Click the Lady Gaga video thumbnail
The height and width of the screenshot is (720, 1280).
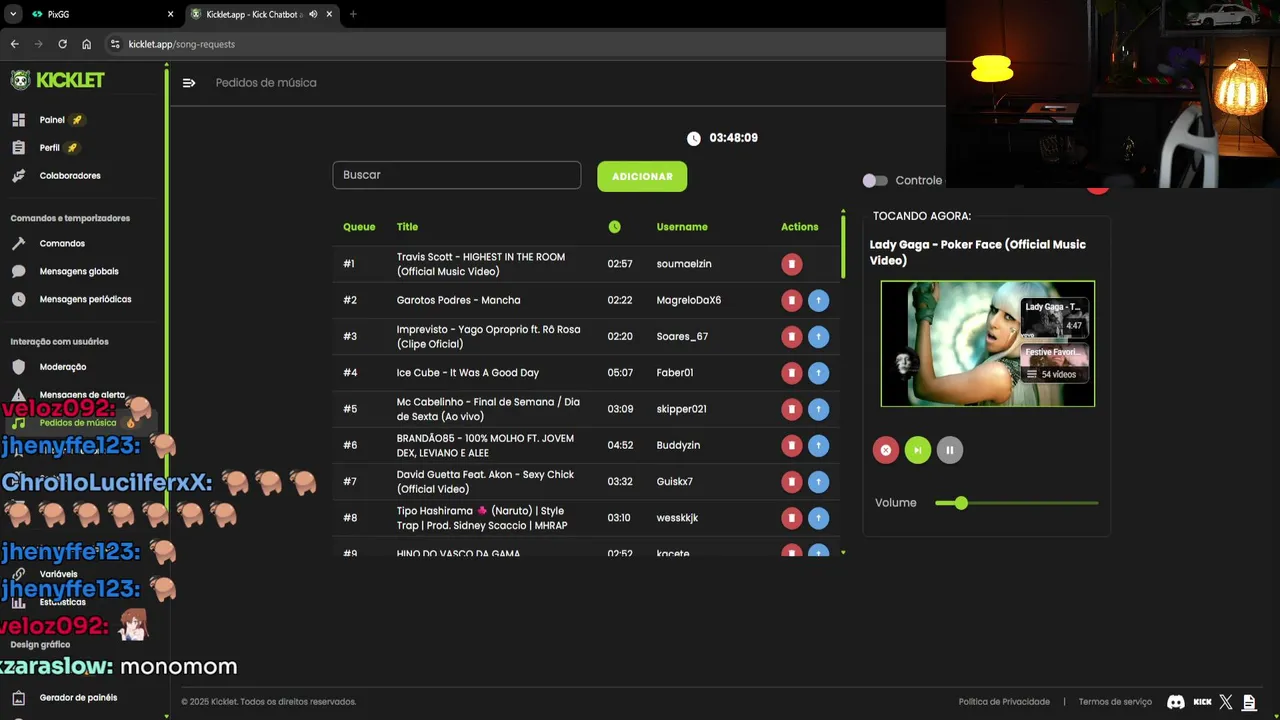point(988,344)
